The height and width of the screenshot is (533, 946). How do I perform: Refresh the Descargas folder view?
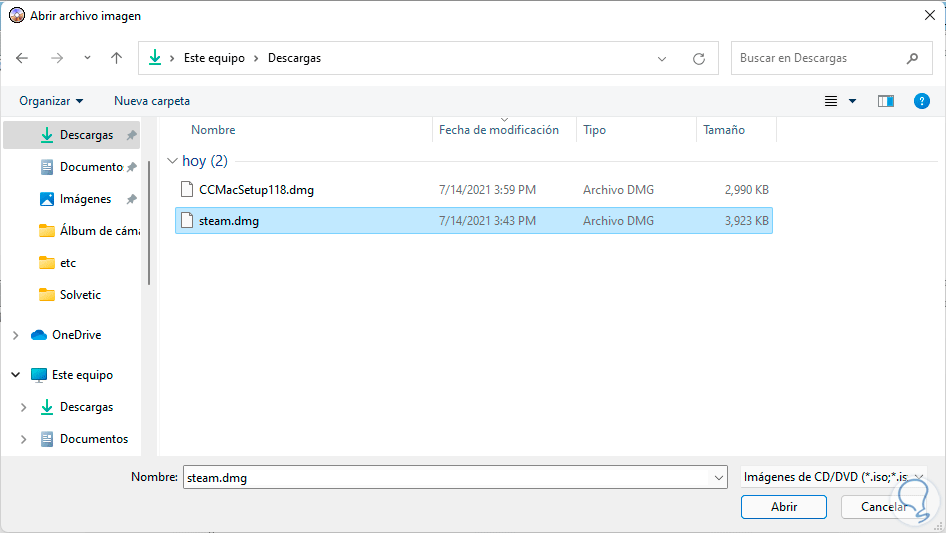point(699,58)
